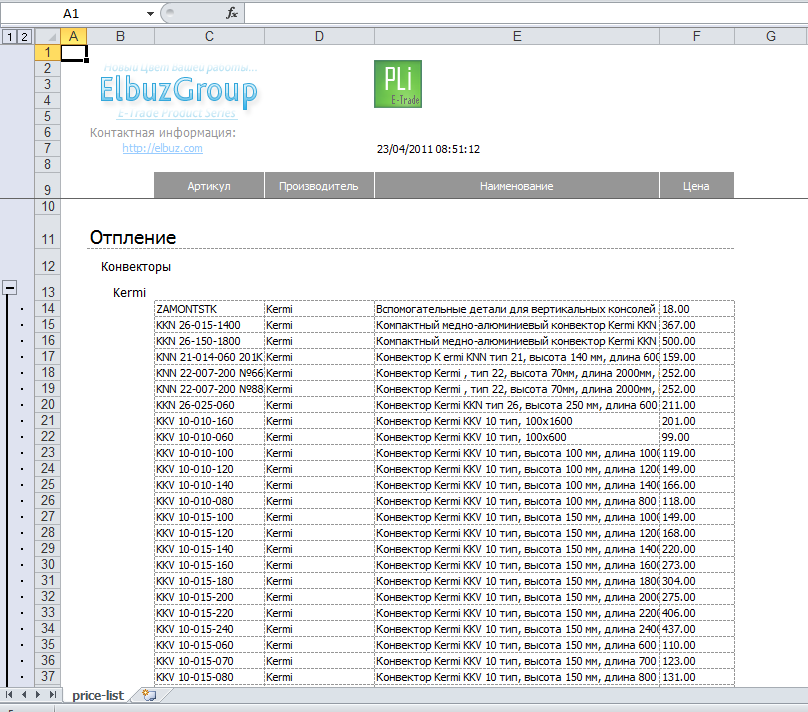
Task: Select price cell 99.00
Action: [x=697, y=437]
